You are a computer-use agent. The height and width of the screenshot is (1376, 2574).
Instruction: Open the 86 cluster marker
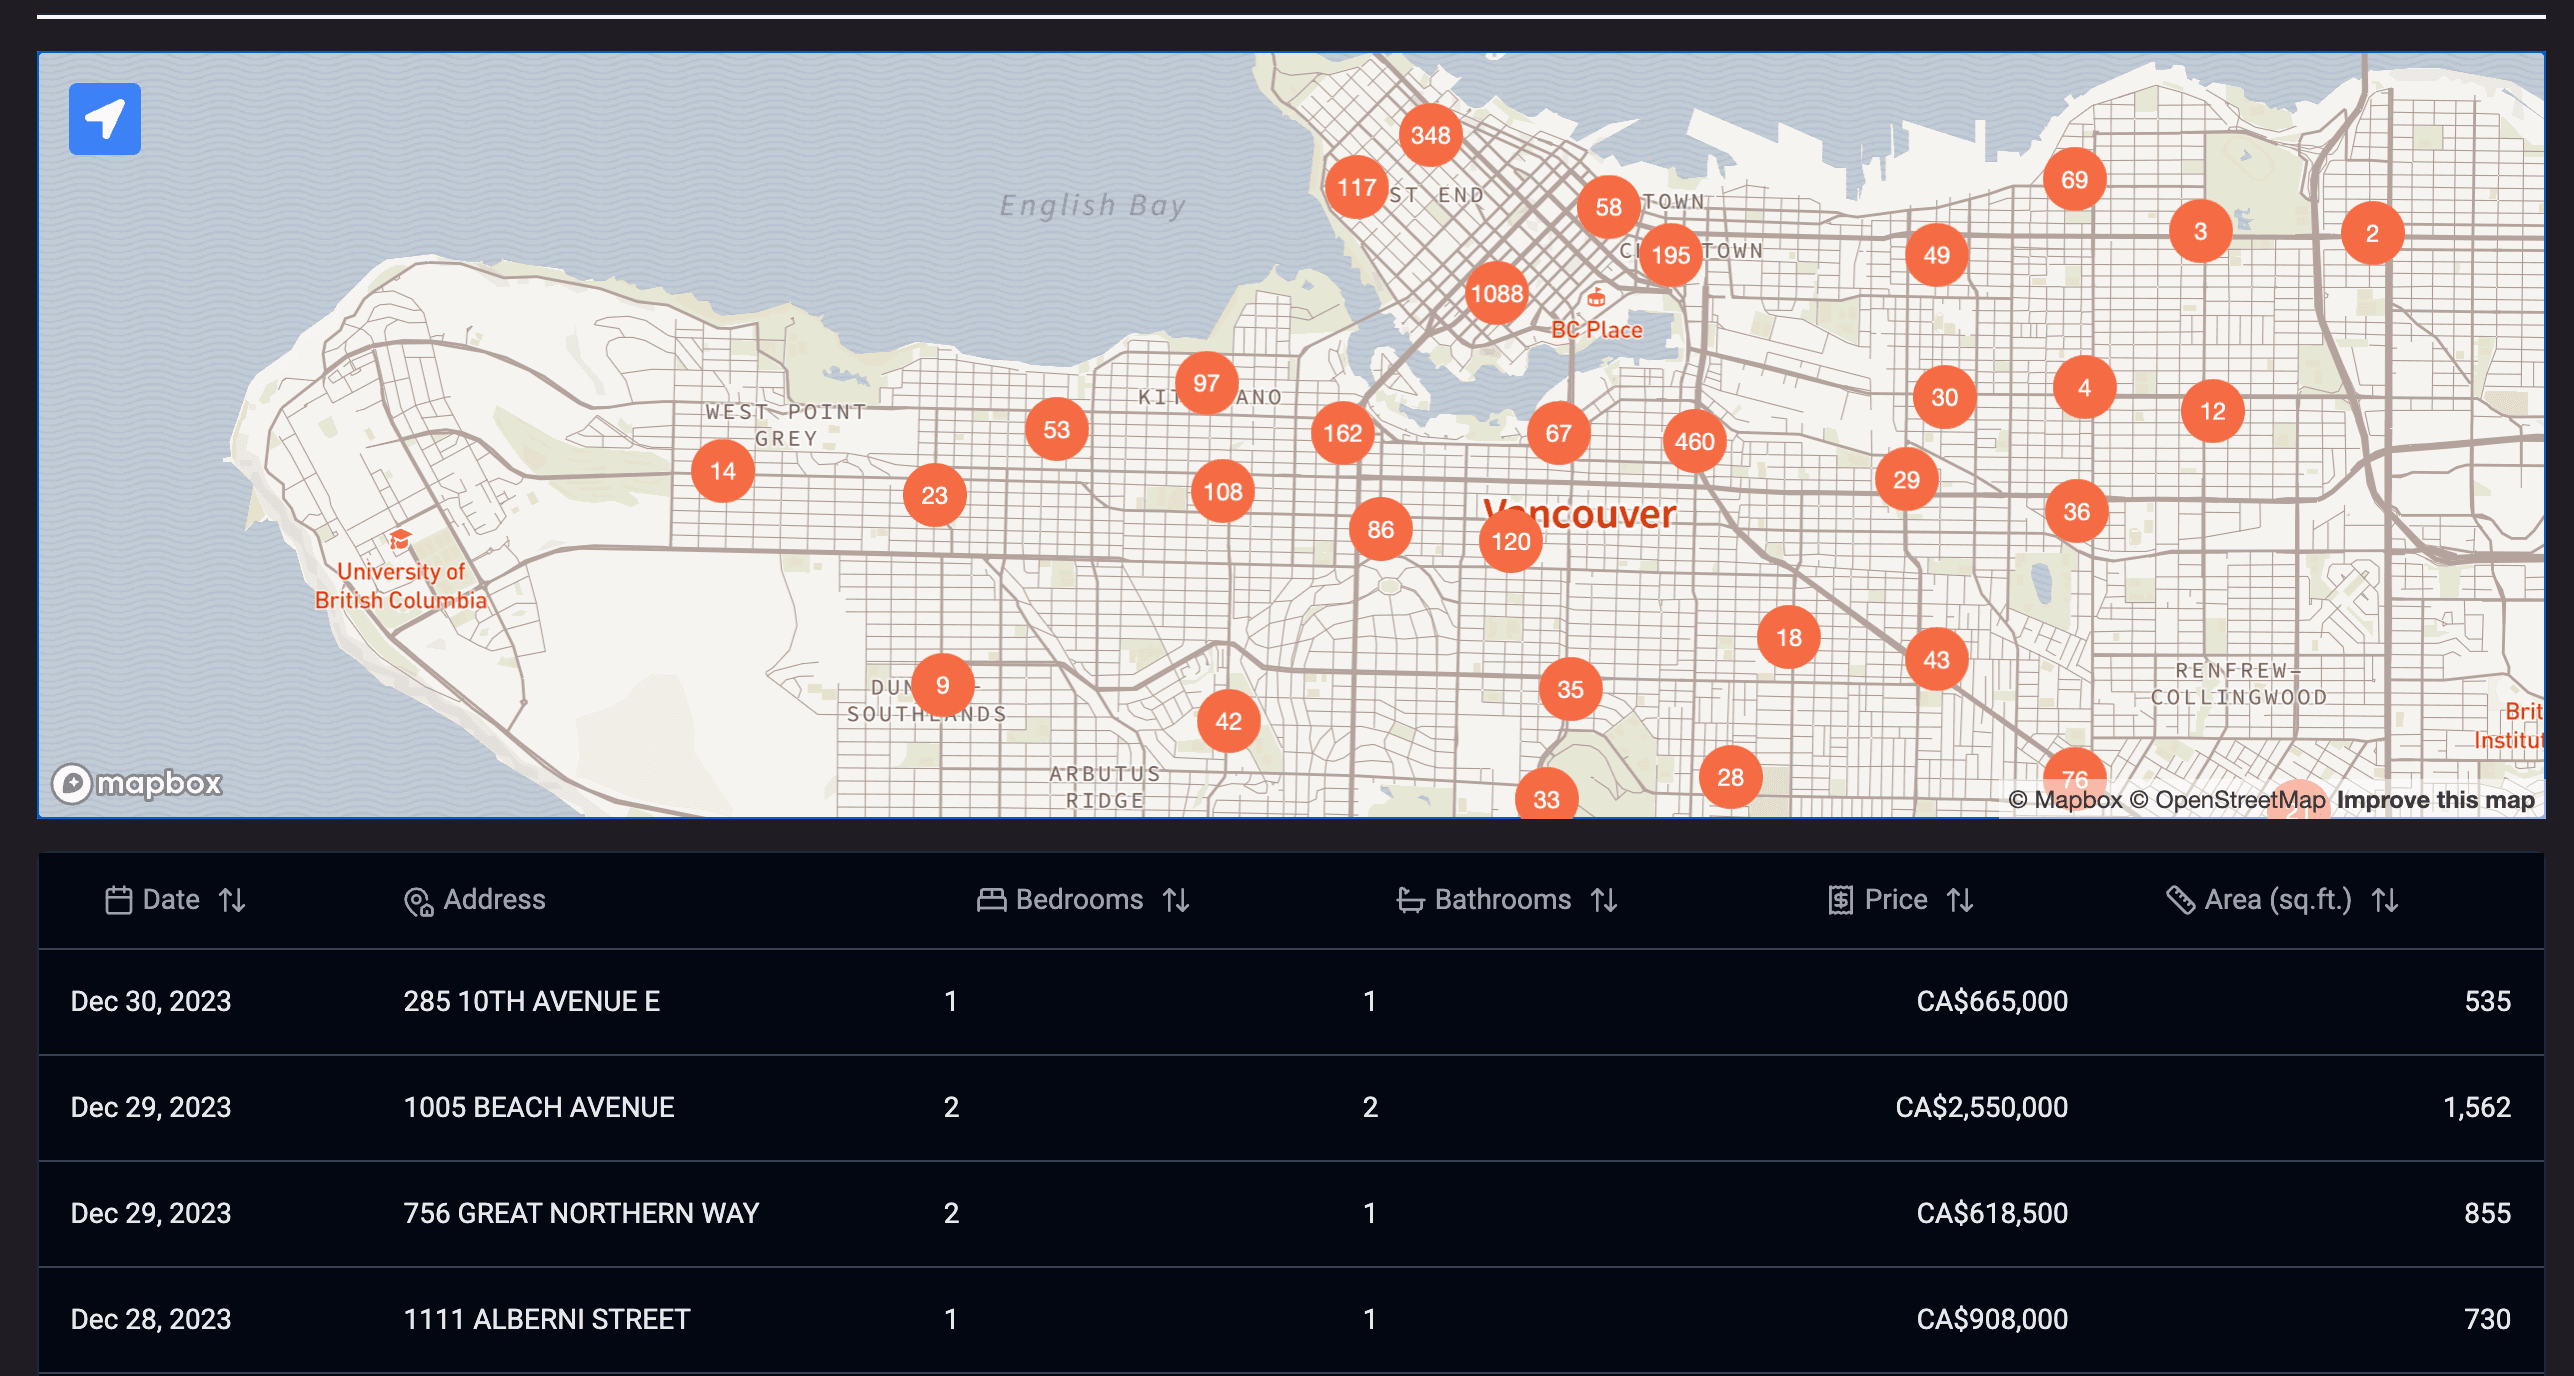point(1381,529)
